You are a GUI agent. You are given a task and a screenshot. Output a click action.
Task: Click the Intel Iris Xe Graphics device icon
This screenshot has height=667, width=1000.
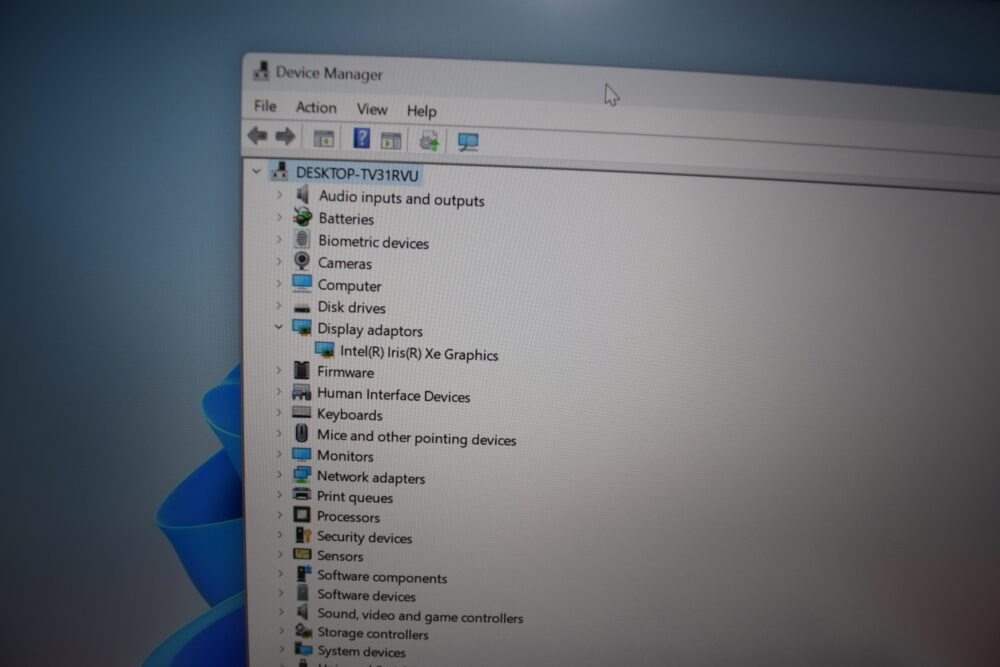pos(325,350)
